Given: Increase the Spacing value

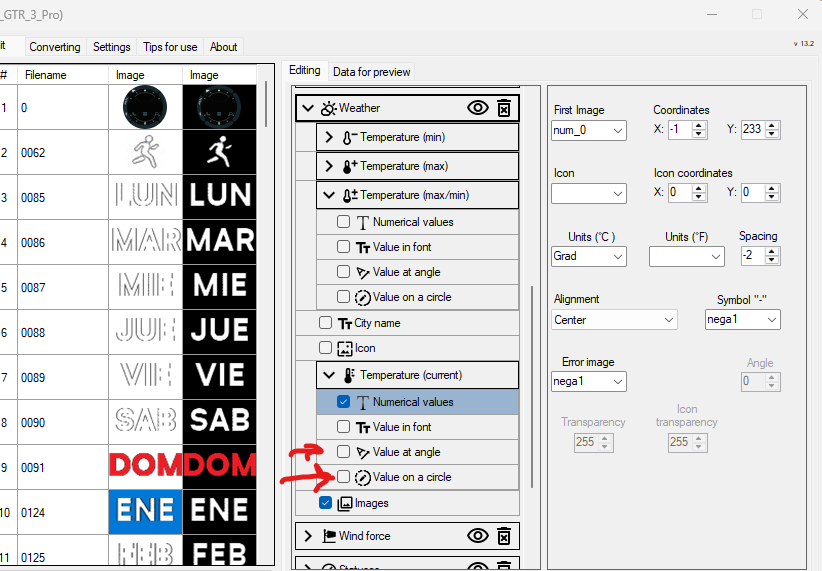Looking at the screenshot, I should click(x=772, y=252).
